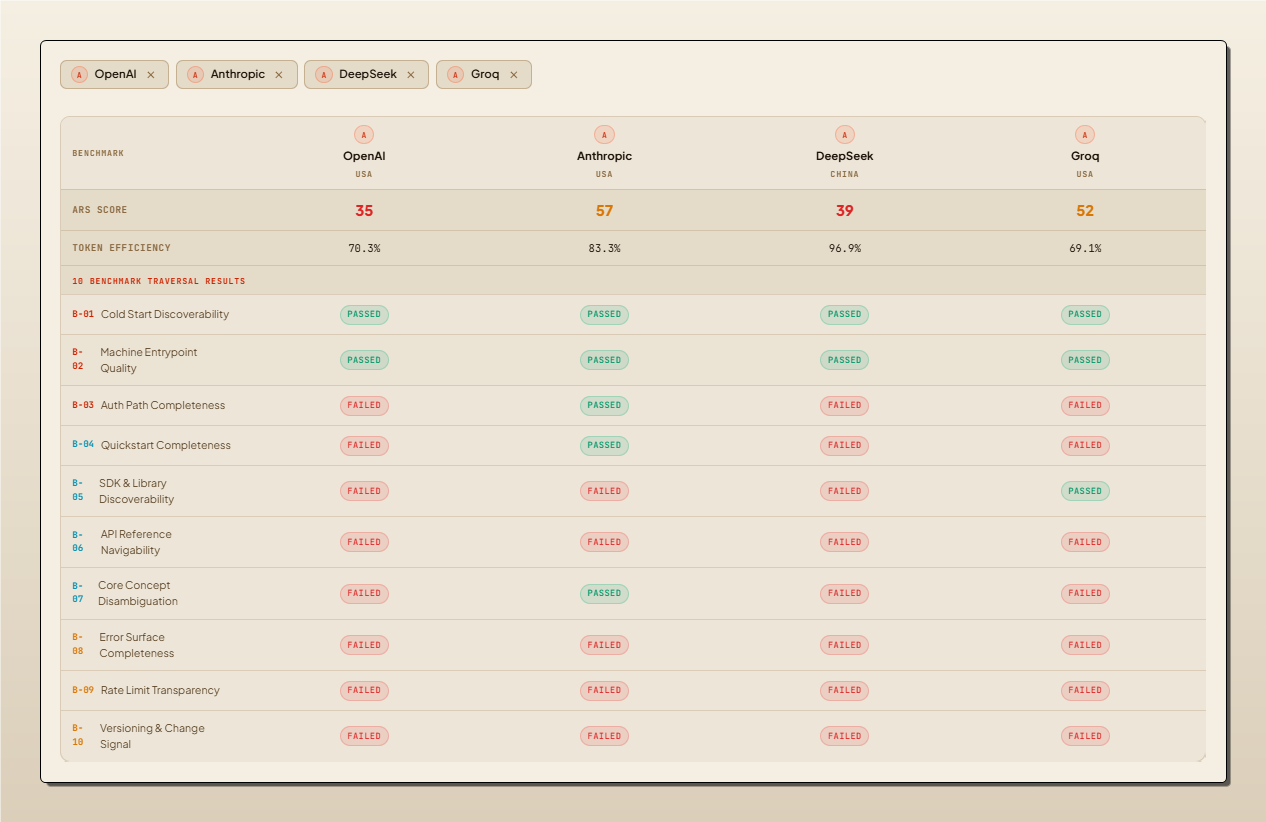The image size is (1266, 822).
Task: Remove the DeepSeek chip with its x
Action: (x=410, y=75)
